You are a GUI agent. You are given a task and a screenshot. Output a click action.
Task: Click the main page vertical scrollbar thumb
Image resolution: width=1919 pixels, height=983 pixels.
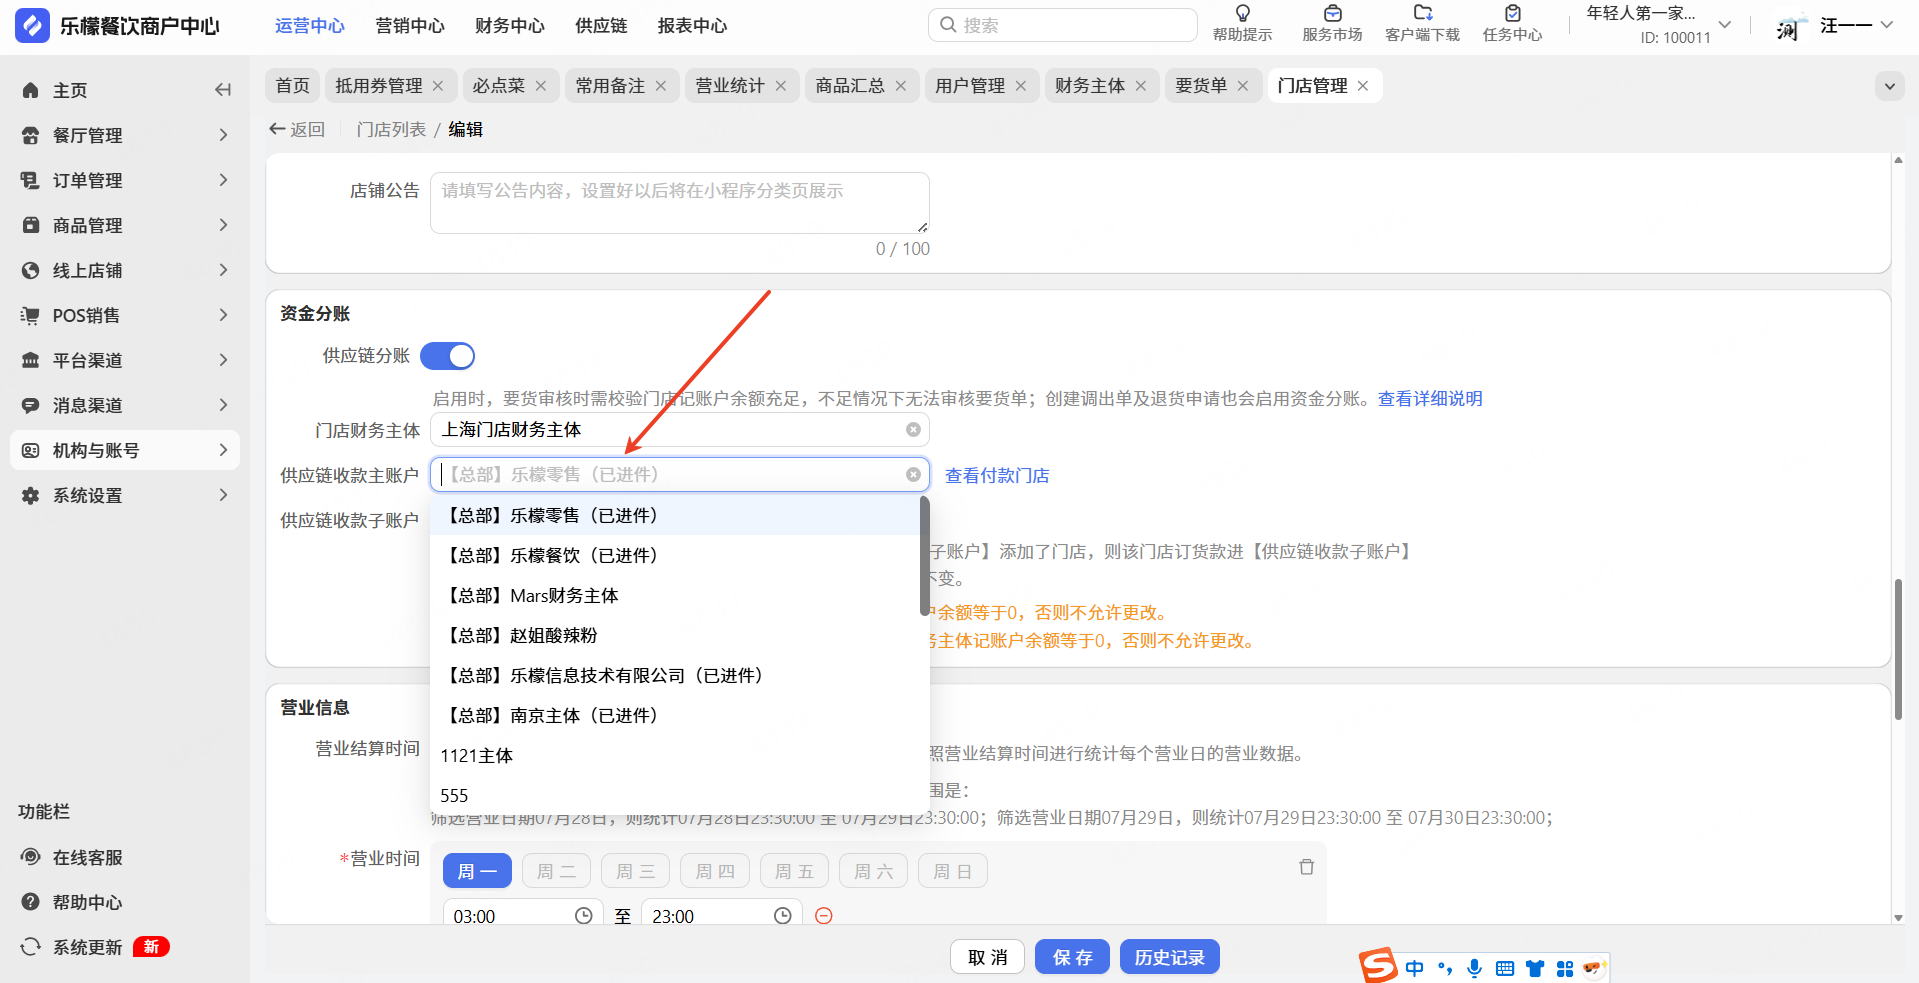pos(1898,649)
